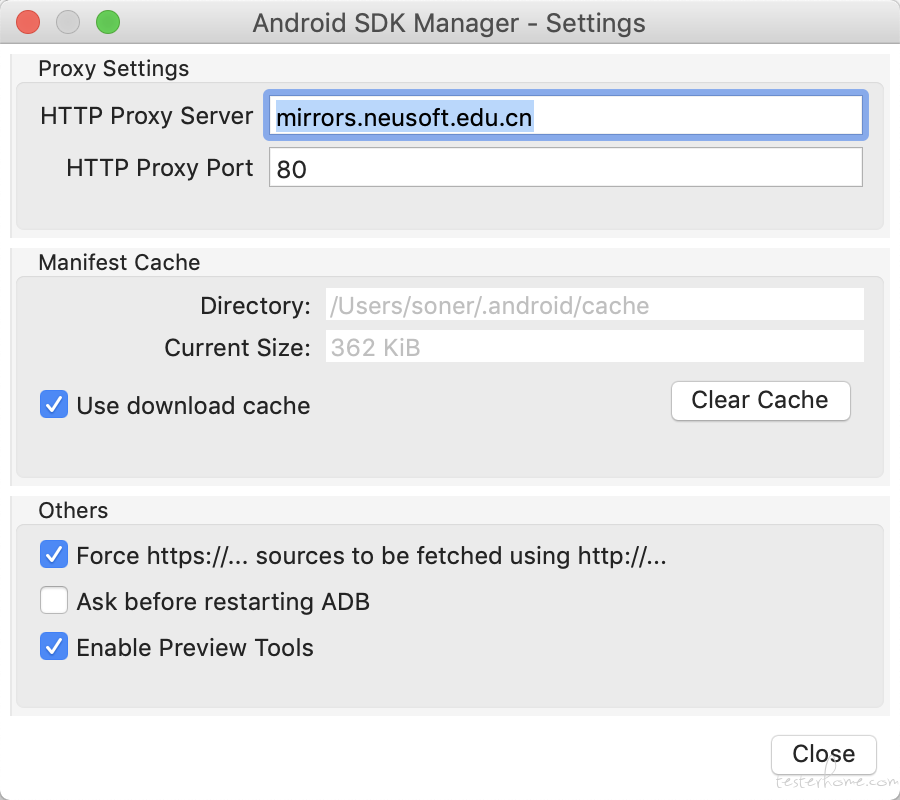The width and height of the screenshot is (900, 800).
Task: Click the highlighted mirrors.neusoft.edu.cn text
Action: [405, 117]
